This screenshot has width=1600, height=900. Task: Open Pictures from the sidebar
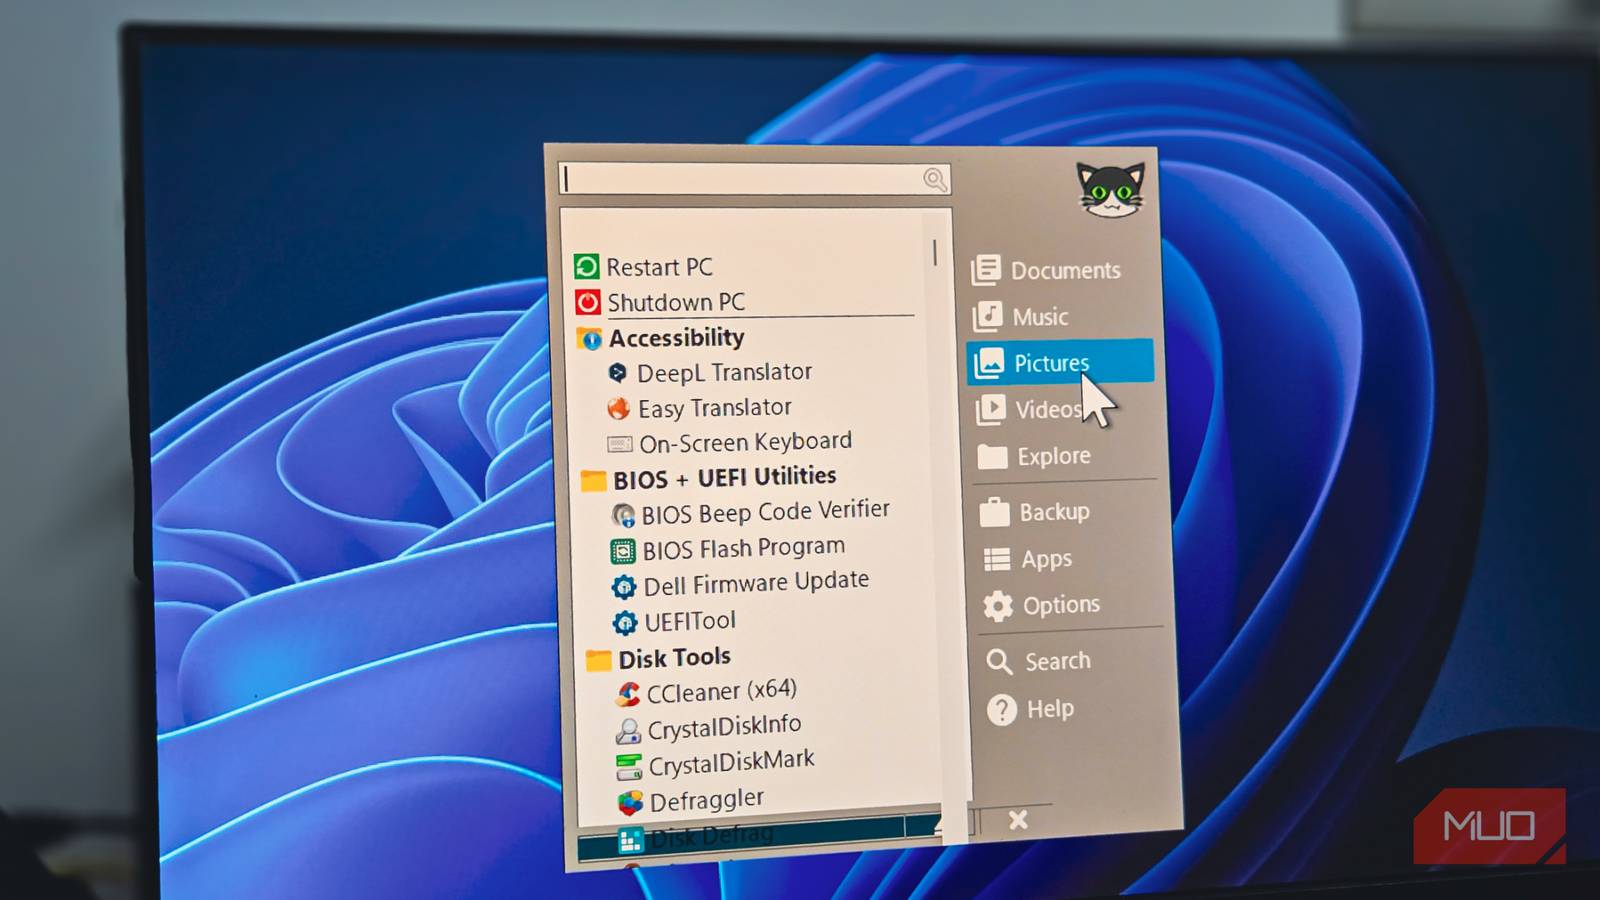pyautogui.click(x=1050, y=363)
